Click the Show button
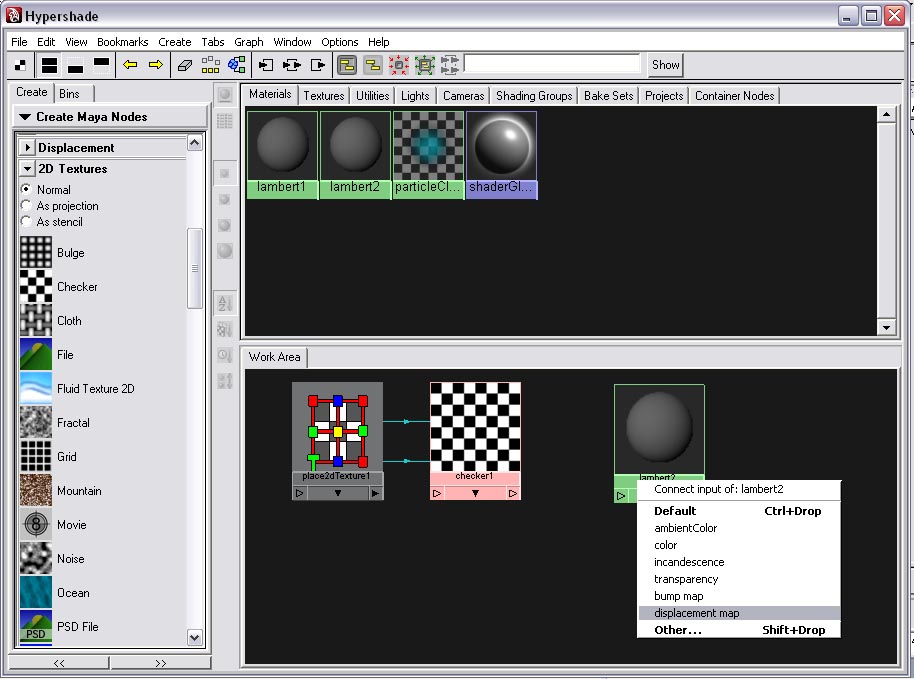 click(666, 65)
